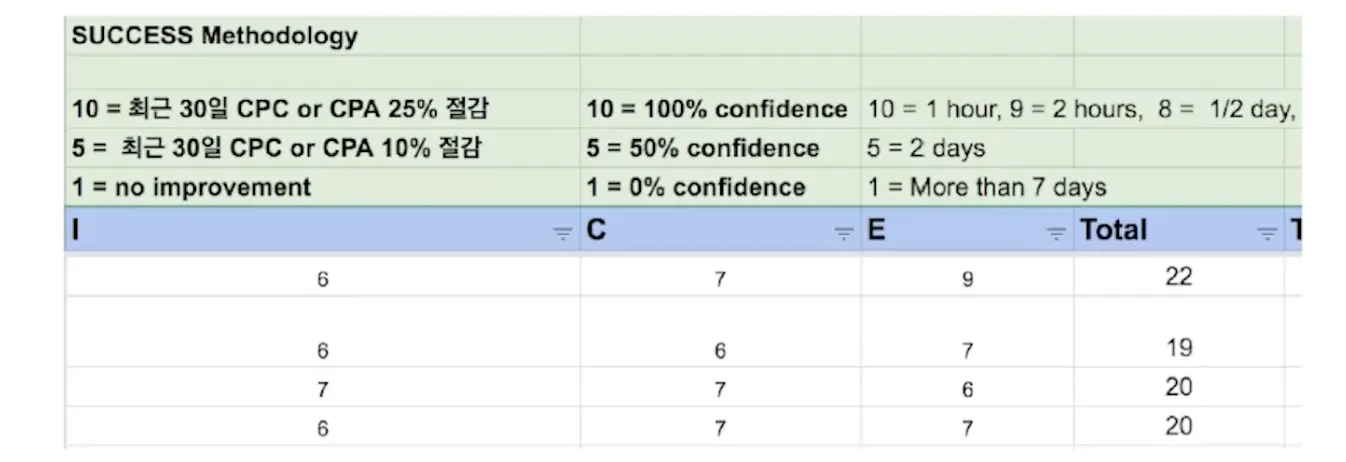
Task: Select the "SUCCESS Methodology" title cell
Action: click(x=215, y=37)
